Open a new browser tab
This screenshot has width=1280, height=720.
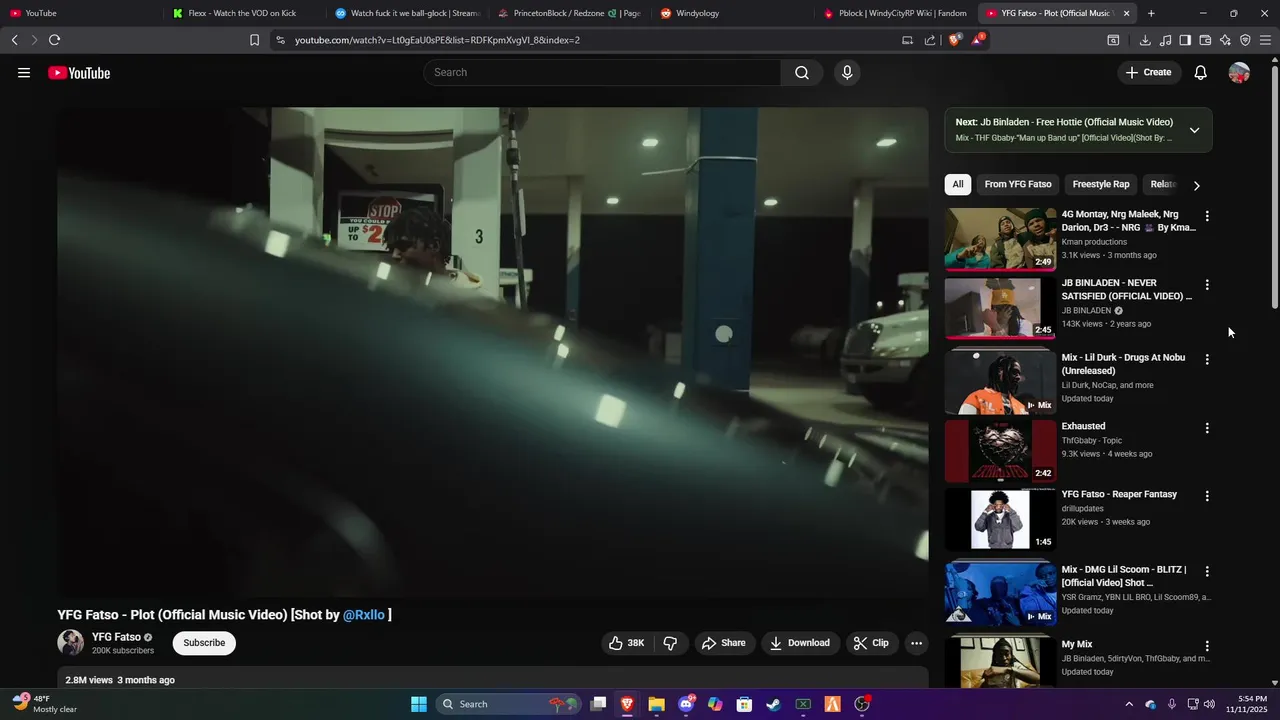1151,13
